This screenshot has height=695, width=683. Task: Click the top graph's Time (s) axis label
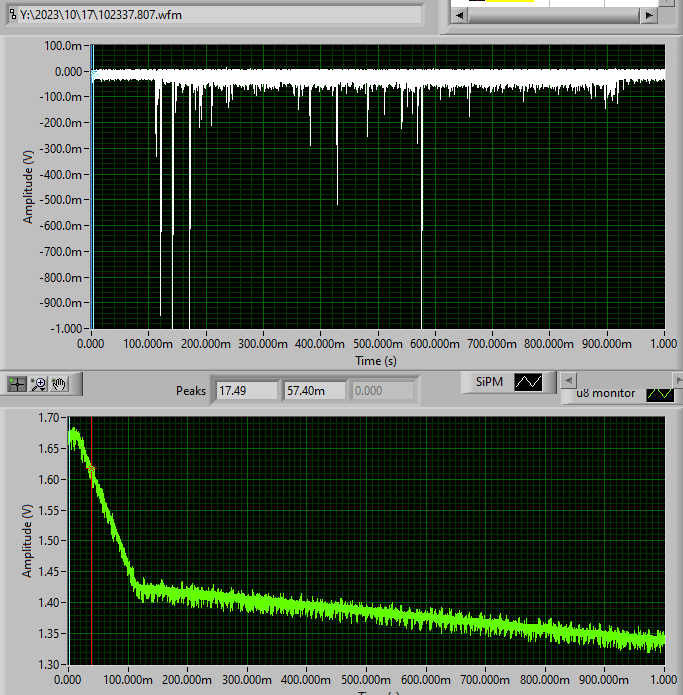pyautogui.click(x=376, y=361)
